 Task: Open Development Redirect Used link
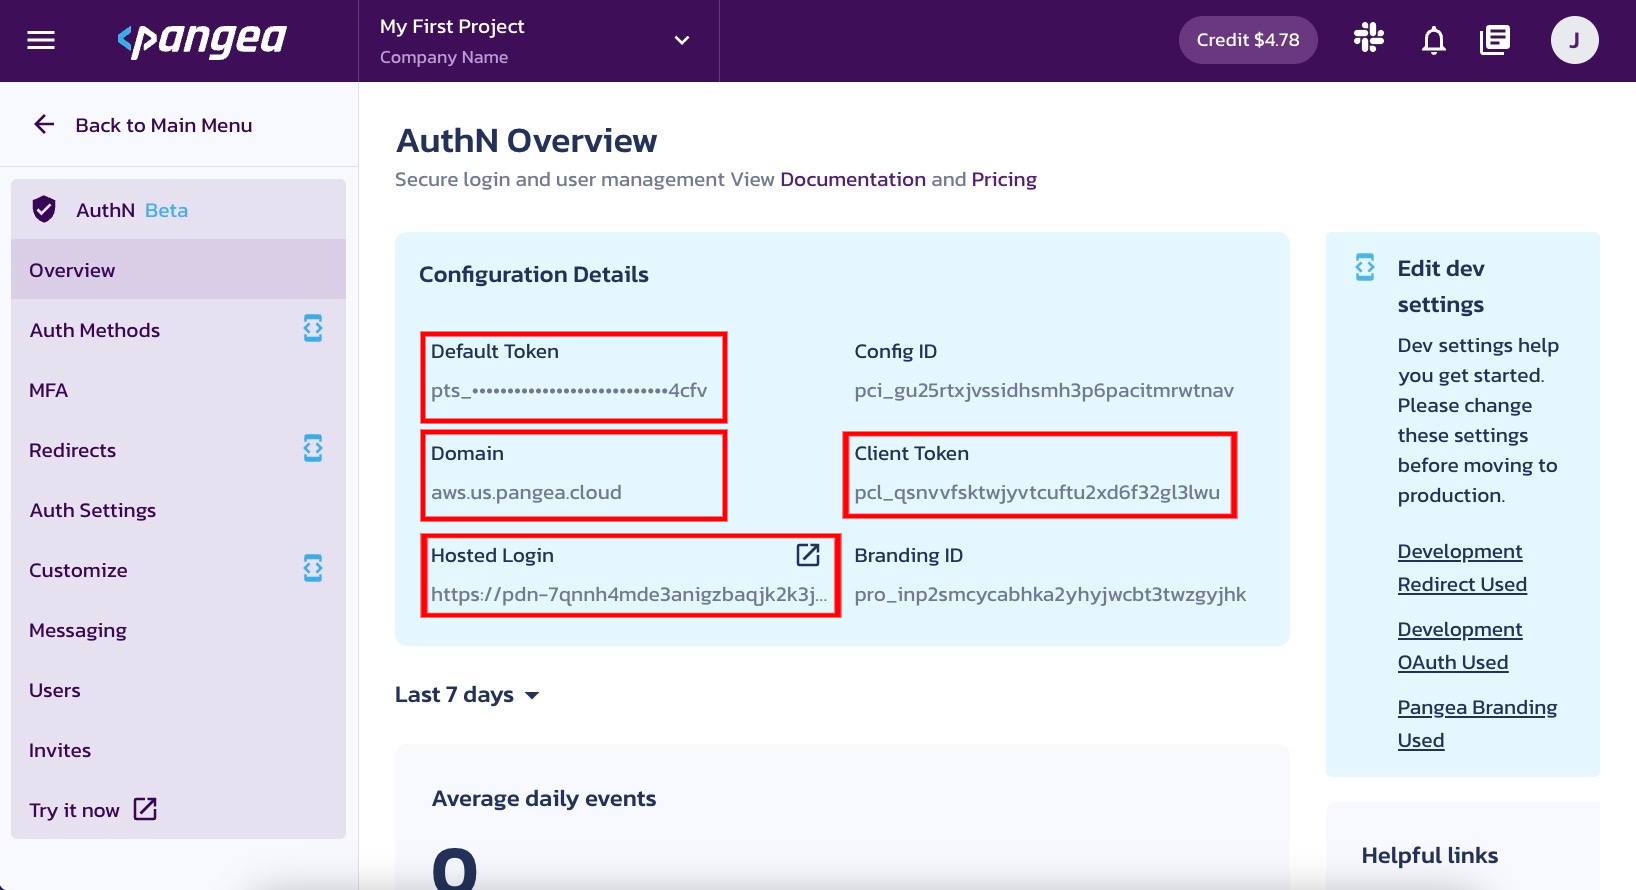tap(1462, 567)
